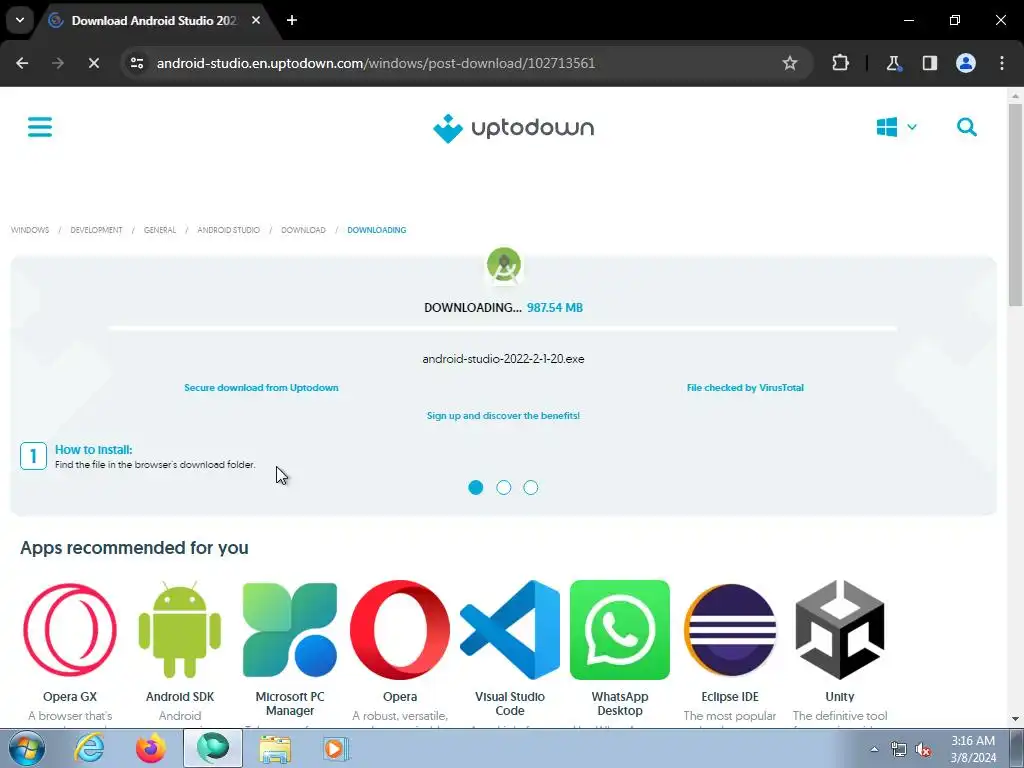The height and width of the screenshot is (768, 1024).
Task: Click the Android Studio app icon
Action: (504, 265)
